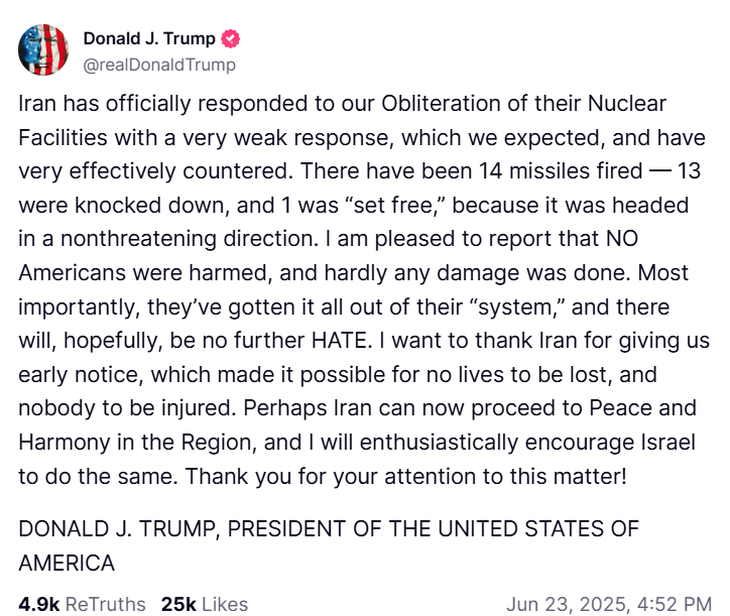730x616 pixels.
Task: Open the Jun 23, 2025 date link
Action: [x=566, y=604]
